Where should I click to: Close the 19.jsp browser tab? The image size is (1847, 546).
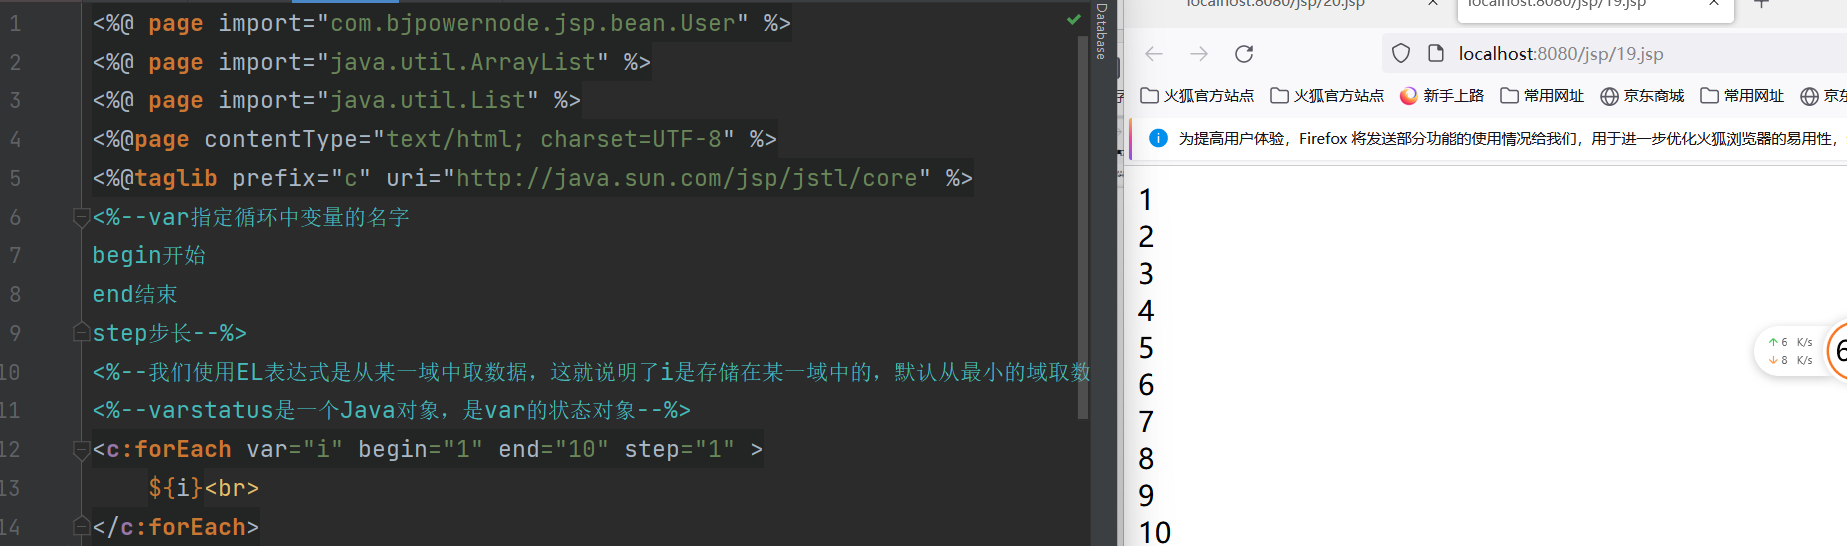point(1714,3)
